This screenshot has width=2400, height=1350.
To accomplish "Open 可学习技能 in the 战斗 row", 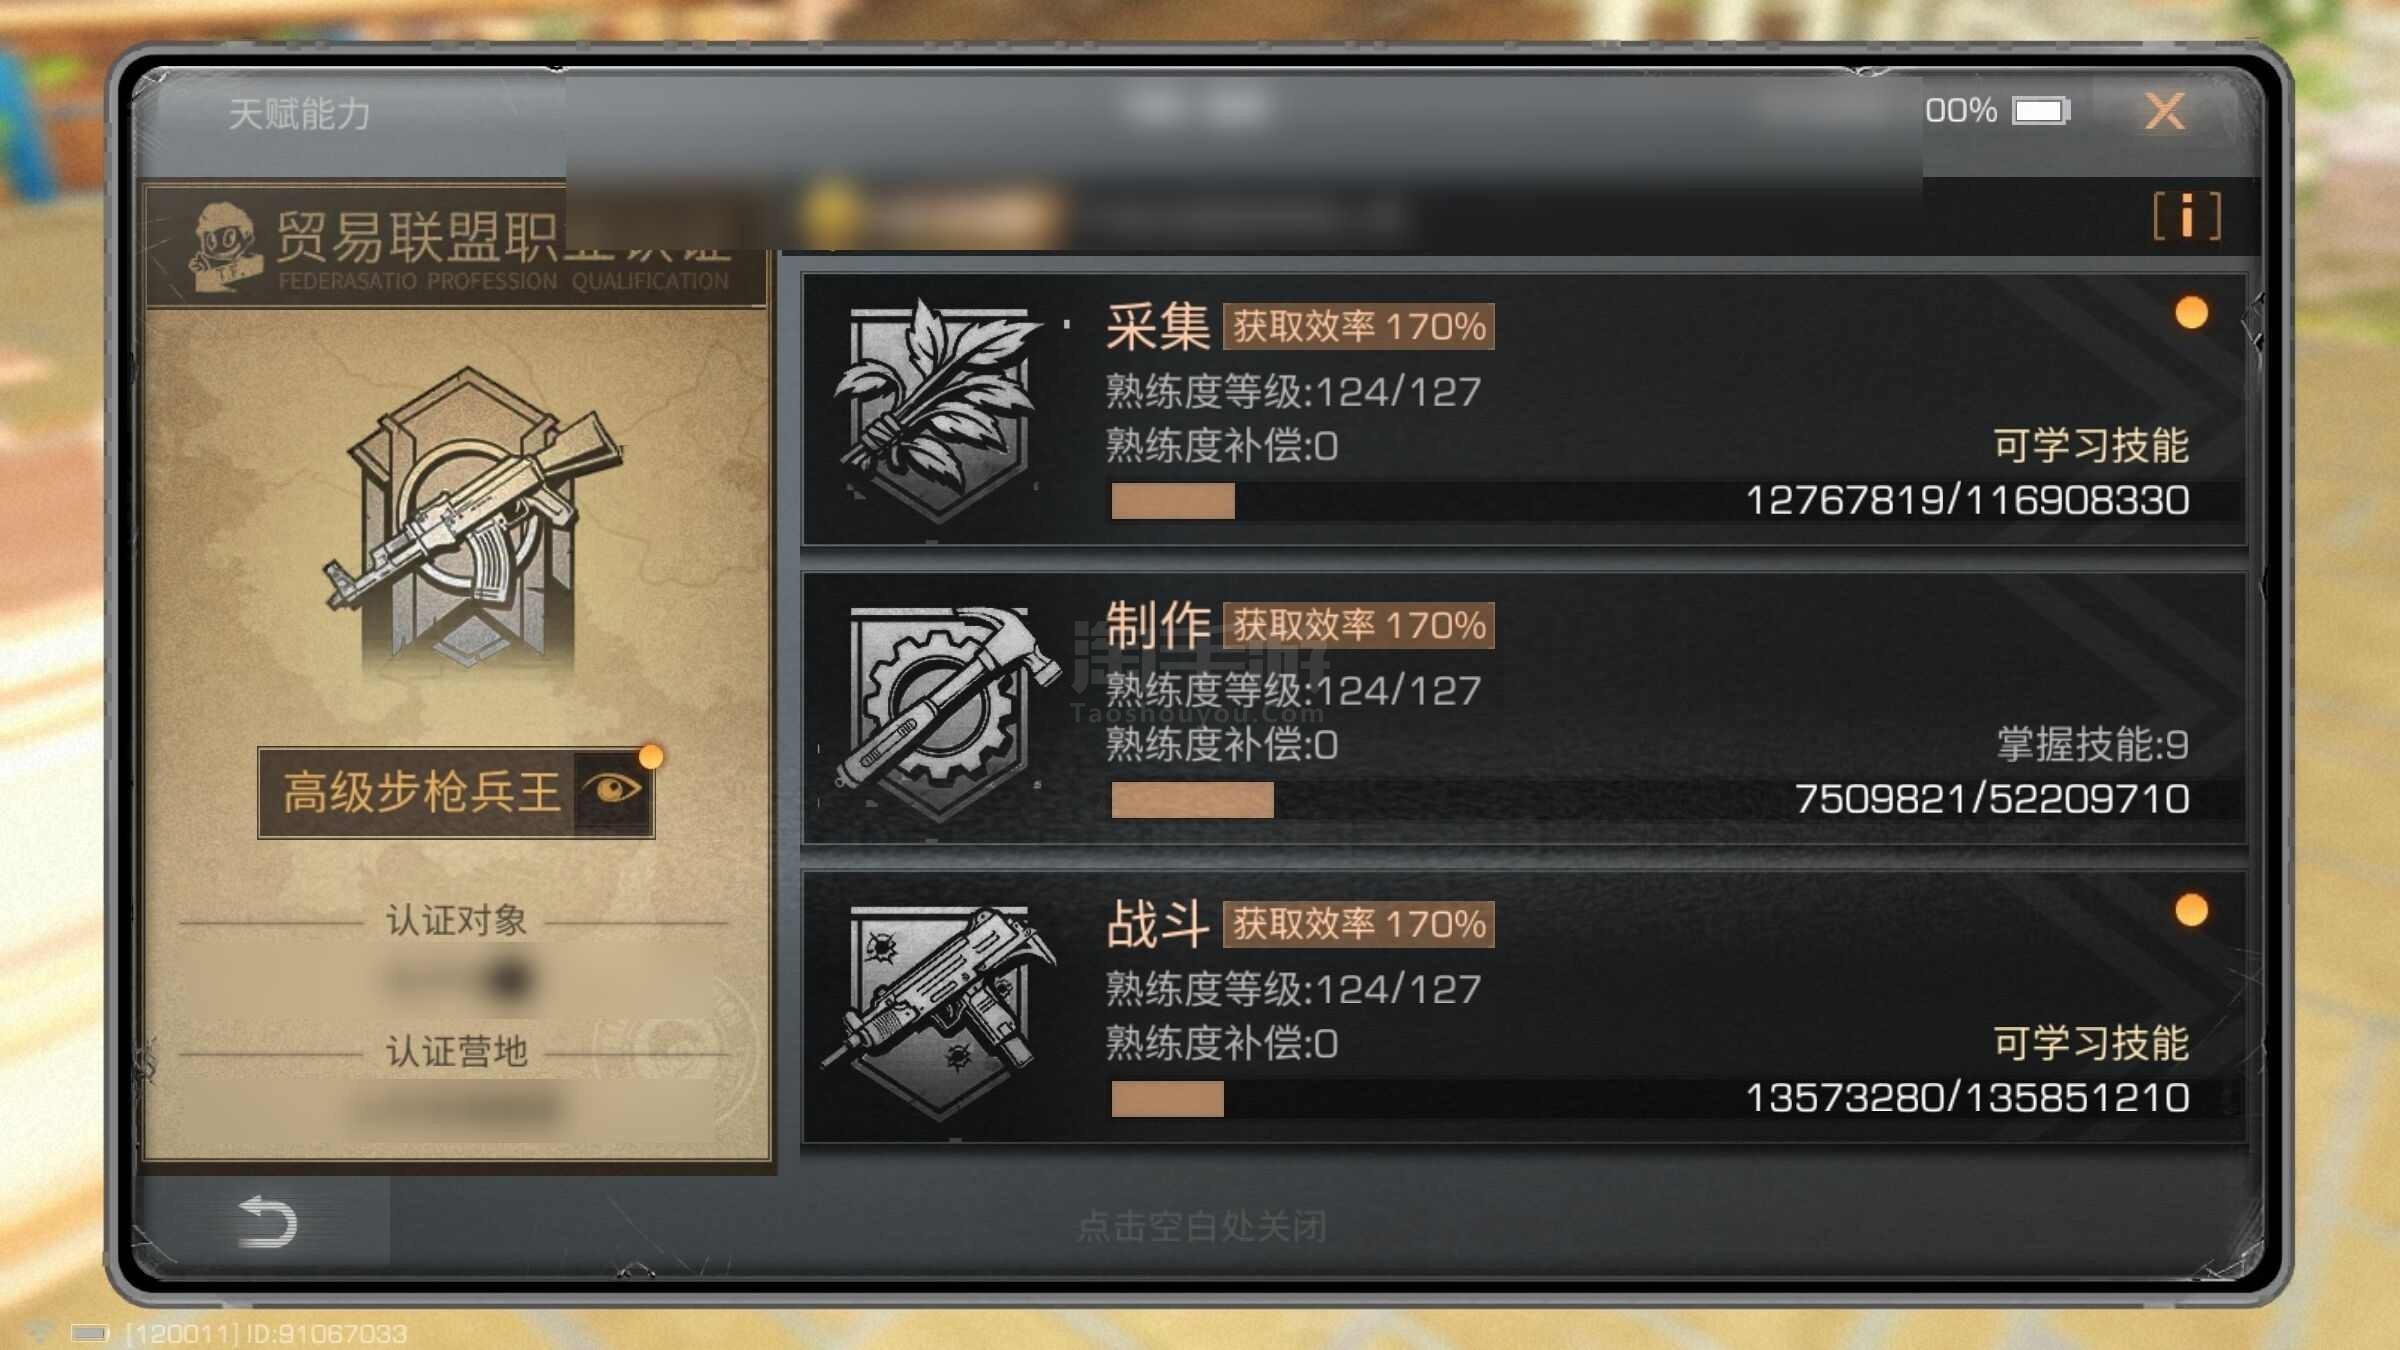I will [x=2091, y=1043].
